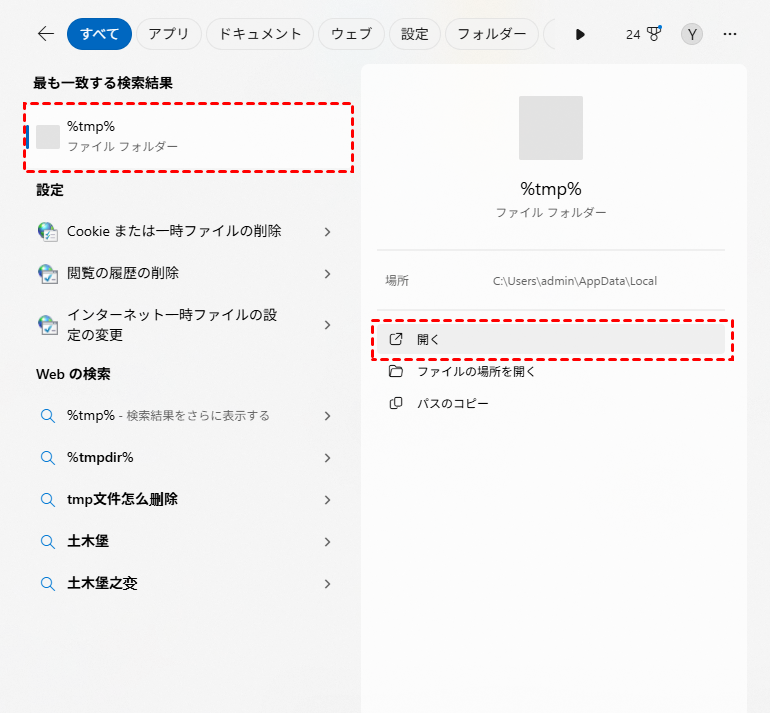
Task: Click the magnifier beside %tmpdir%
Action: pyautogui.click(x=48, y=458)
